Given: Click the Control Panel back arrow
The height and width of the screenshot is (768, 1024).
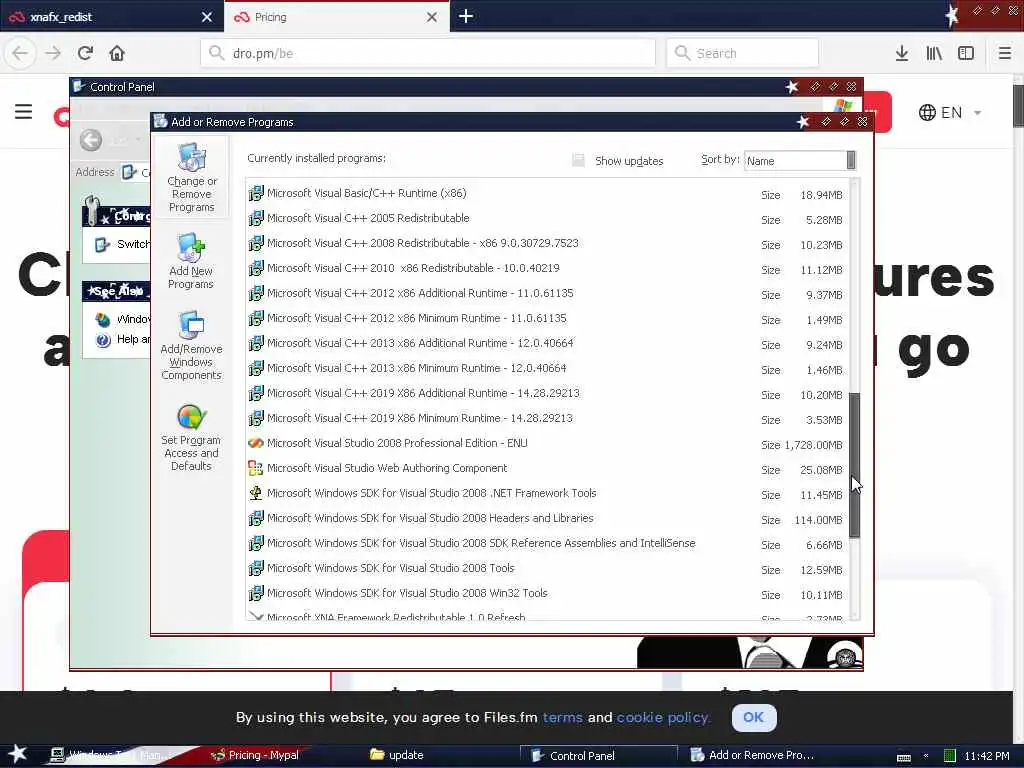Looking at the screenshot, I should (91, 139).
